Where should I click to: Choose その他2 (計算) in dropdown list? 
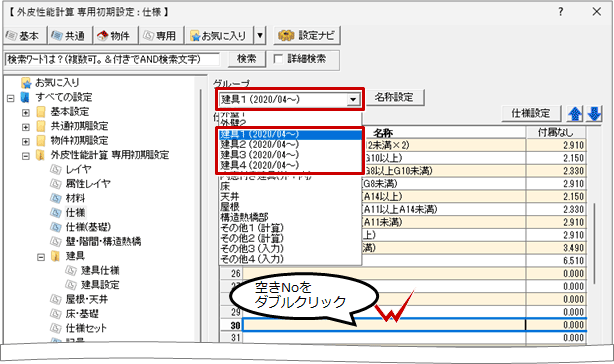(x=290, y=238)
